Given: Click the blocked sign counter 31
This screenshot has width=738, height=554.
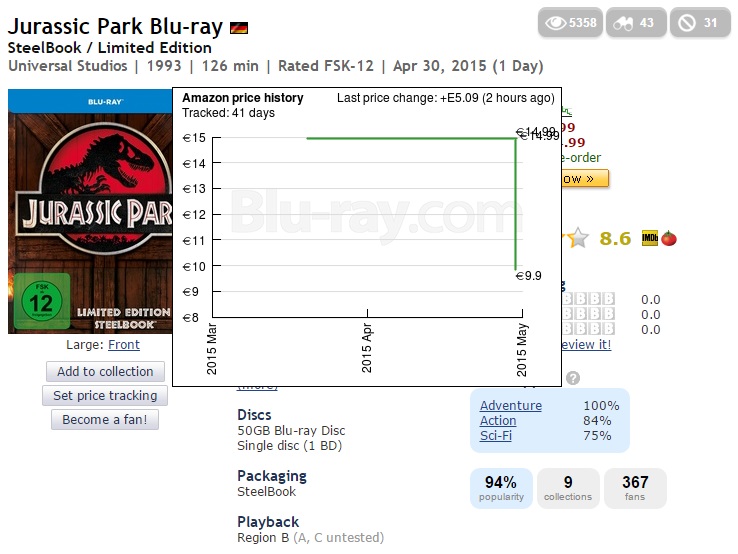Looking at the screenshot, I should [x=700, y=22].
